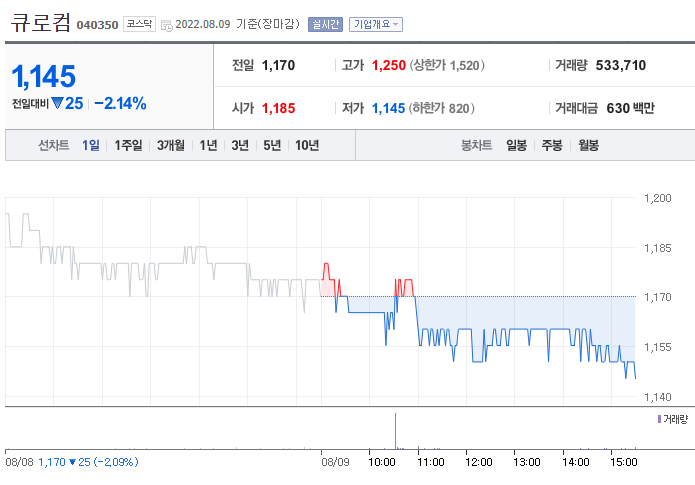Show the 10년 chart period
The width and height of the screenshot is (695, 485).
pos(307,145)
